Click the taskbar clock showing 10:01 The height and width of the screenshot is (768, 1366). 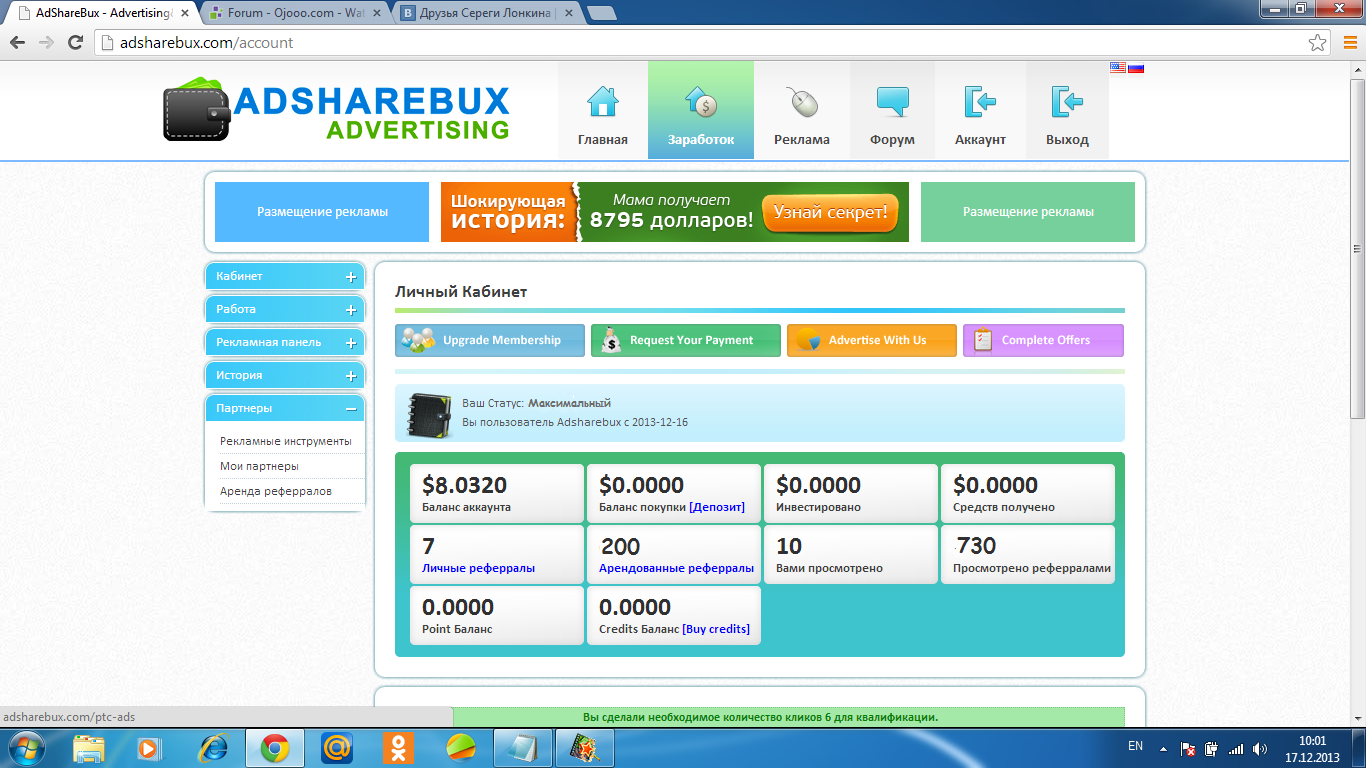[1312, 748]
